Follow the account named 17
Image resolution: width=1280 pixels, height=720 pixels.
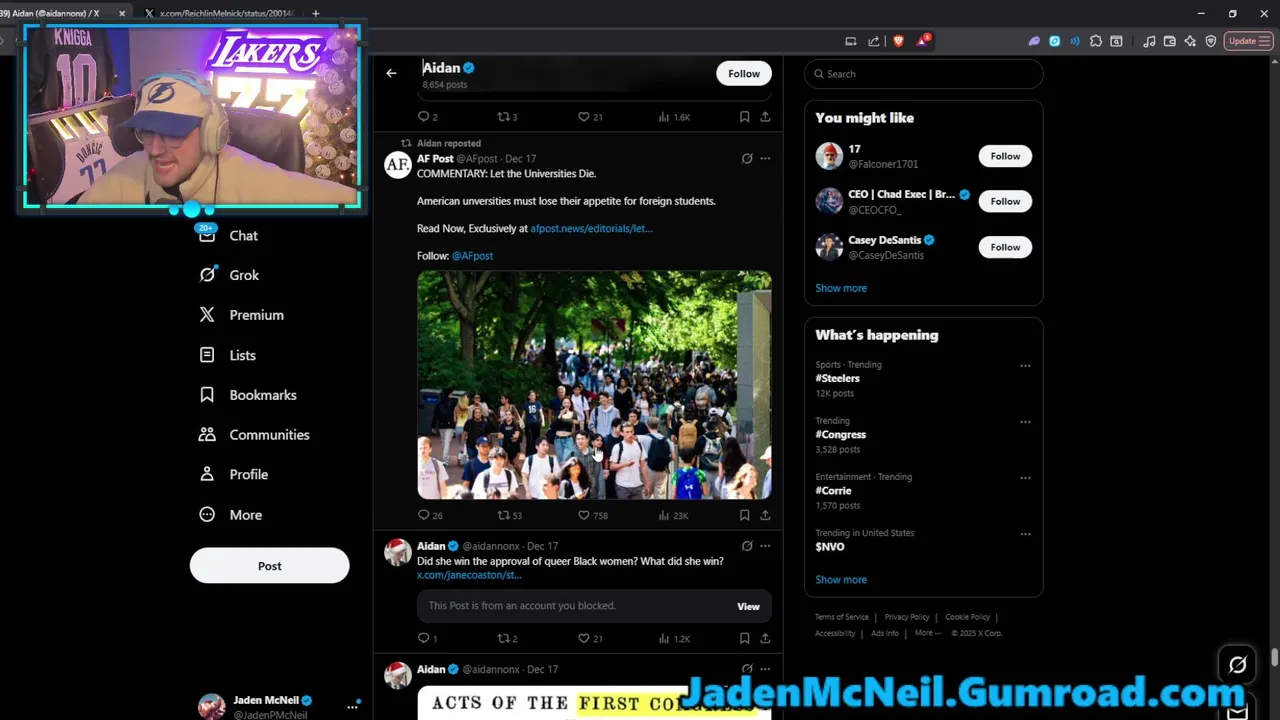(x=1005, y=156)
